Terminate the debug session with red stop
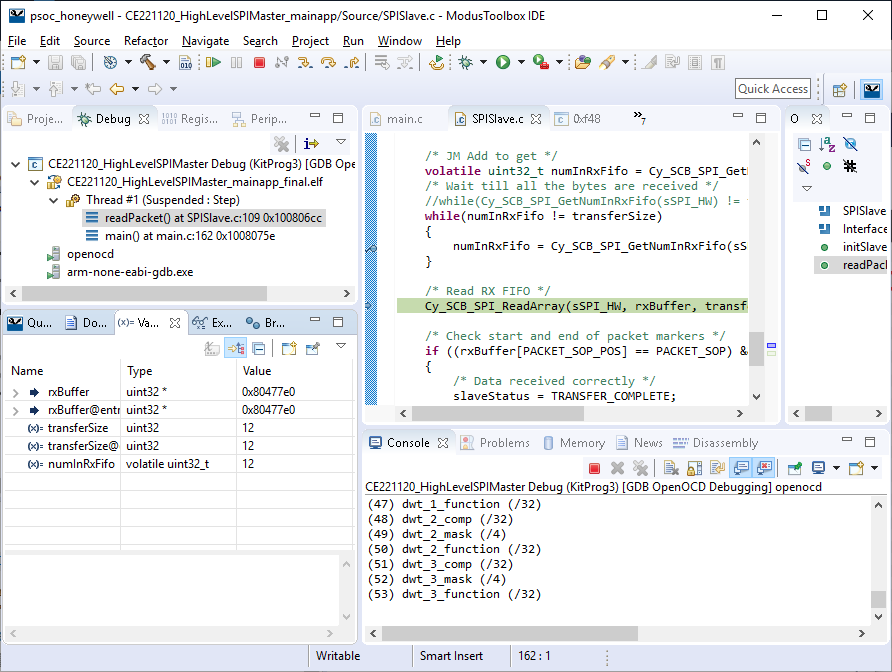 pyautogui.click(x=259, y=63)
